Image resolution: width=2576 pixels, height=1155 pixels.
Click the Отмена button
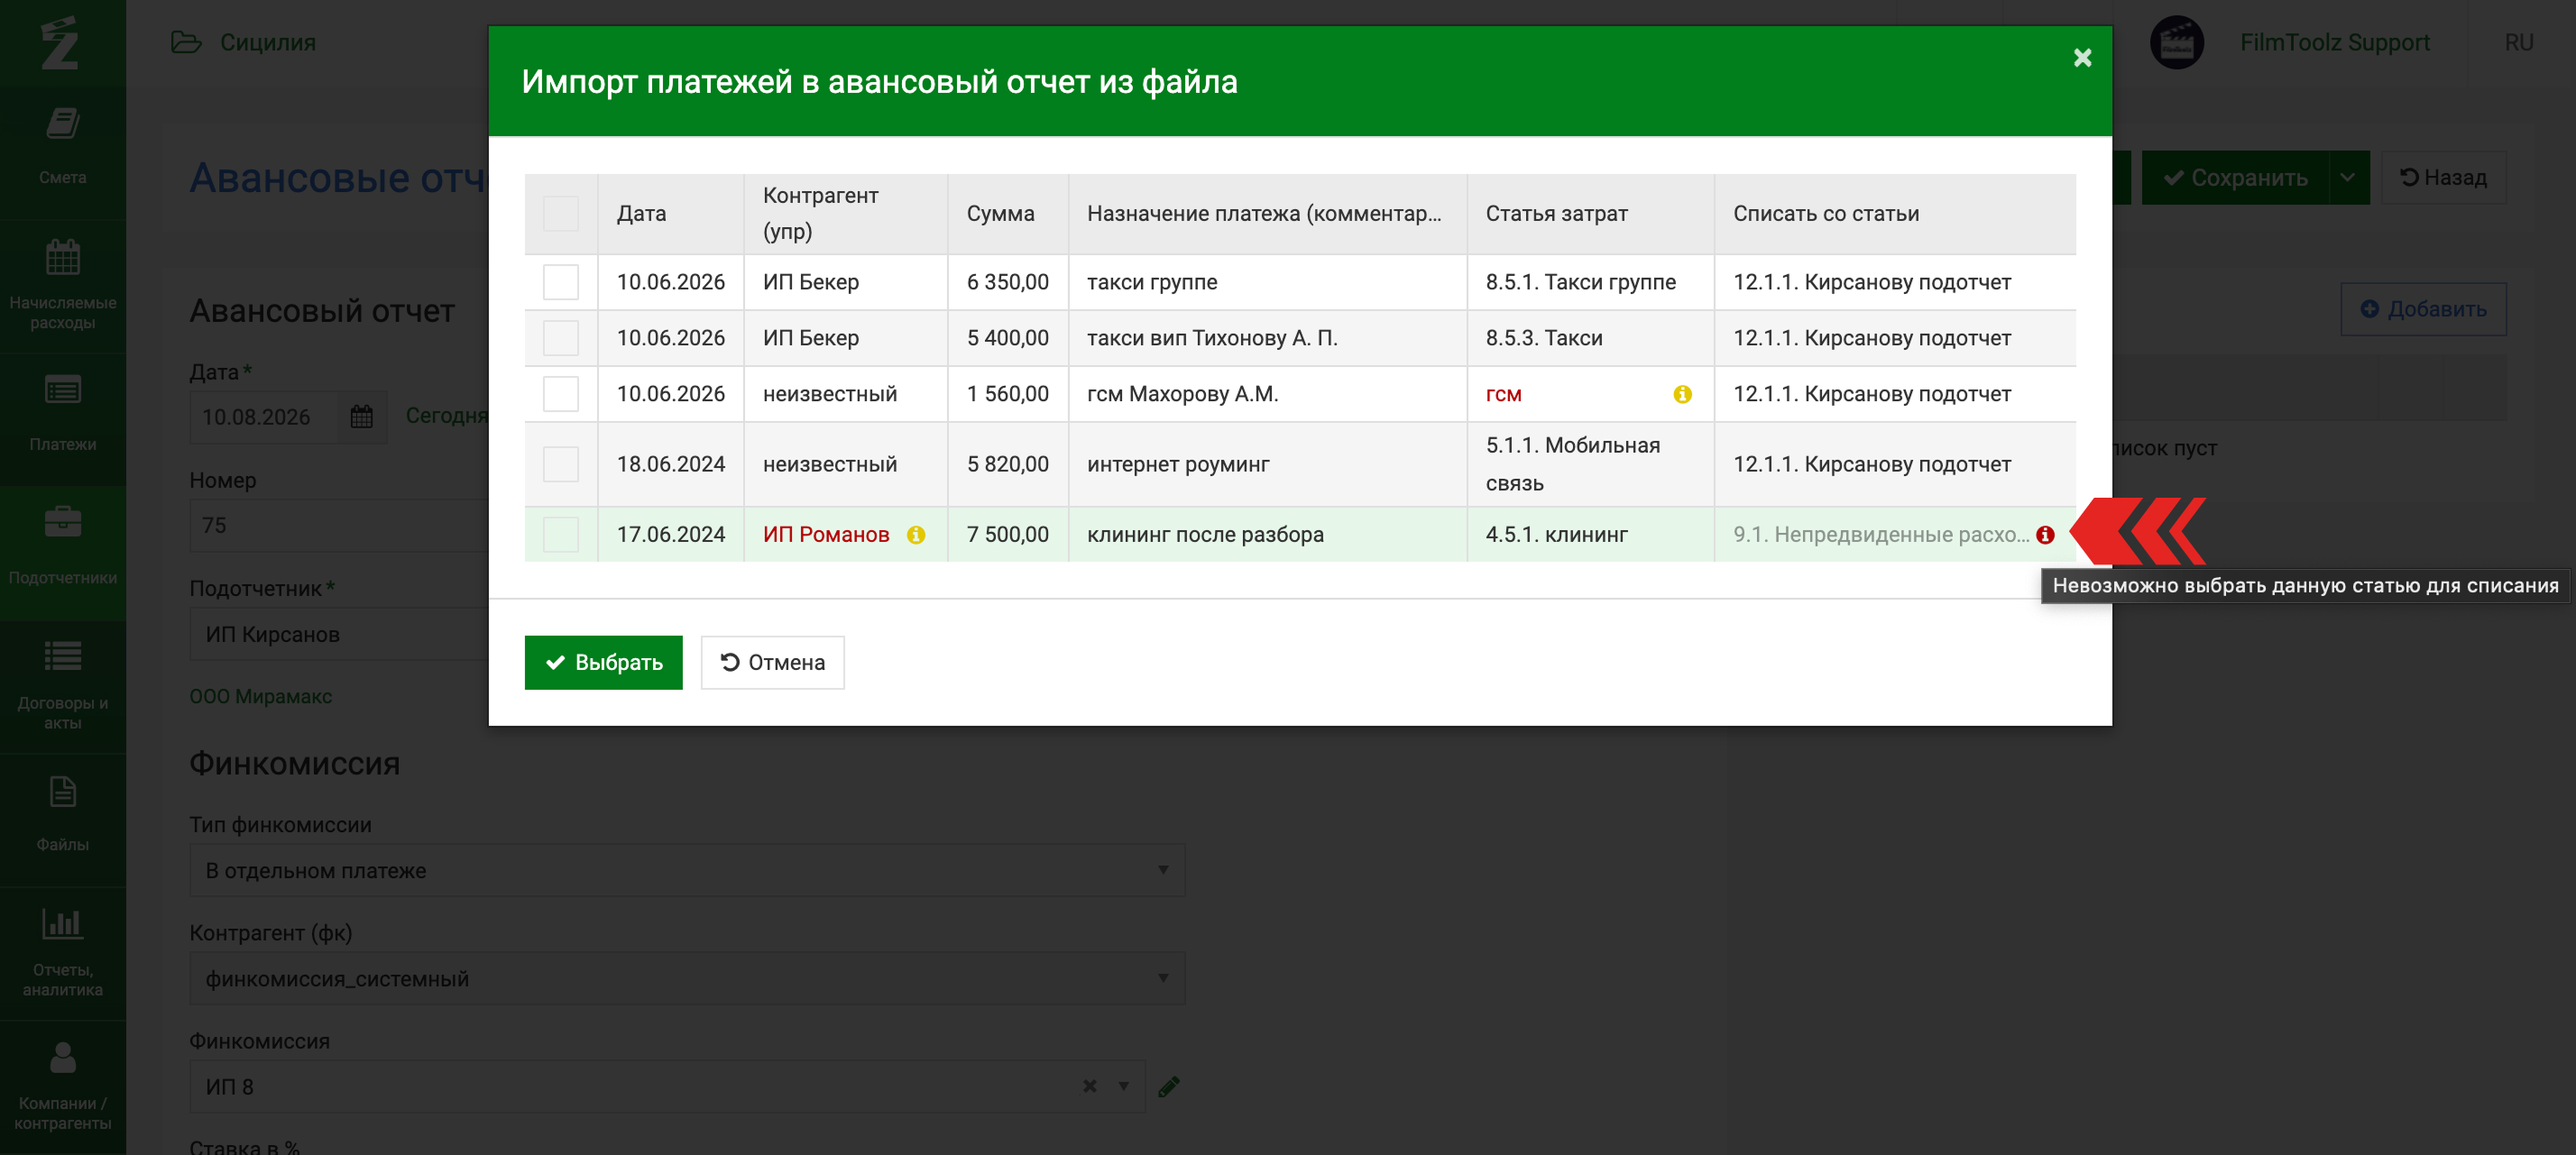[772, 662]
